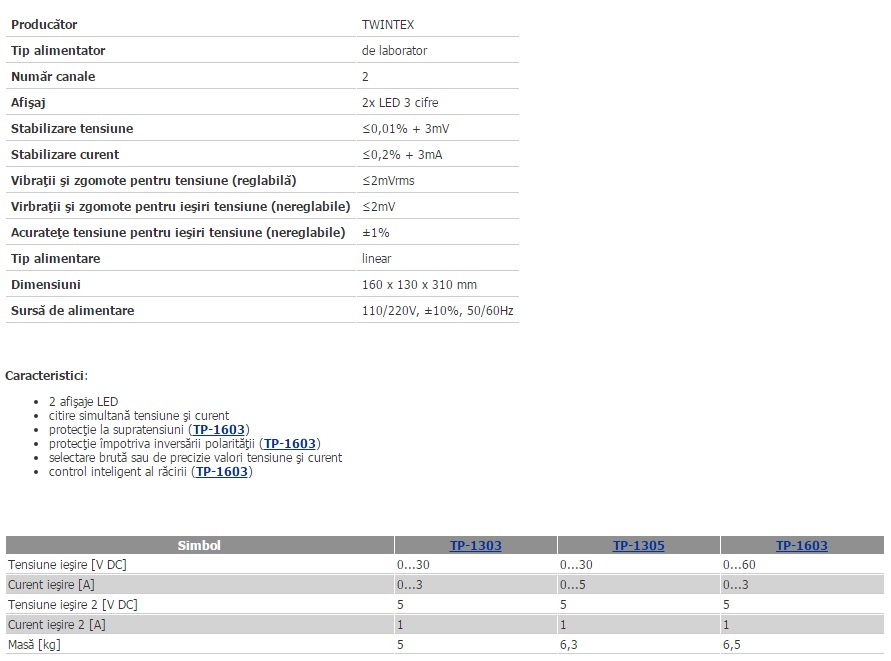Select the '110/220V, ±10%, 50/60Hz' value
Screen dimensions: 891x661
(x=438, y=311)
